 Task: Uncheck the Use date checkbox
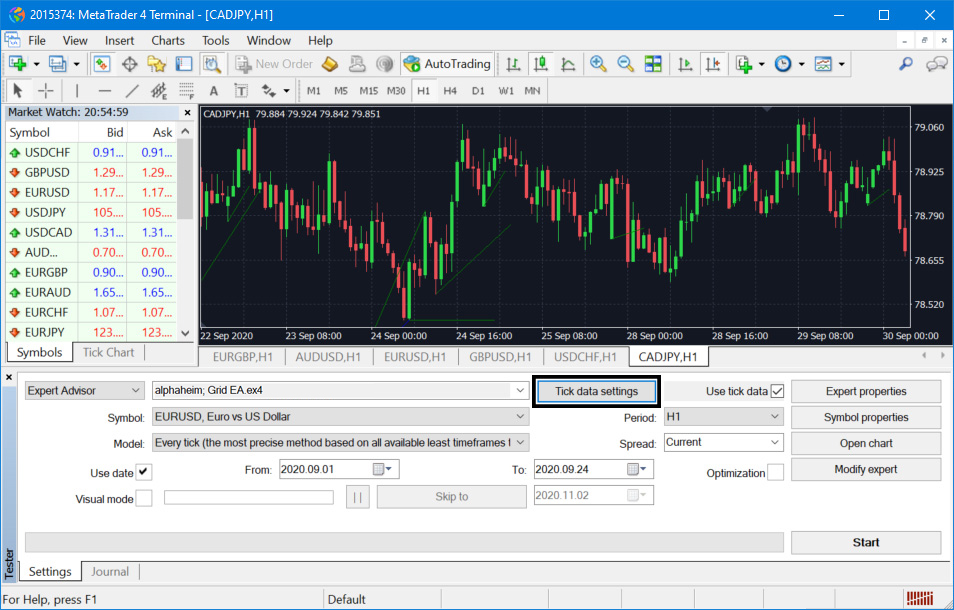(144, 472)
